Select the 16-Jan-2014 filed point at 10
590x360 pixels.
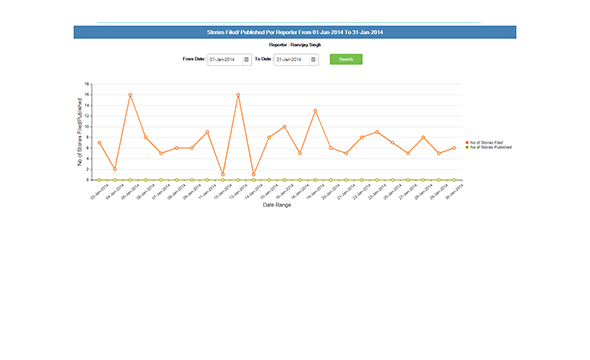tap(284, 127)
